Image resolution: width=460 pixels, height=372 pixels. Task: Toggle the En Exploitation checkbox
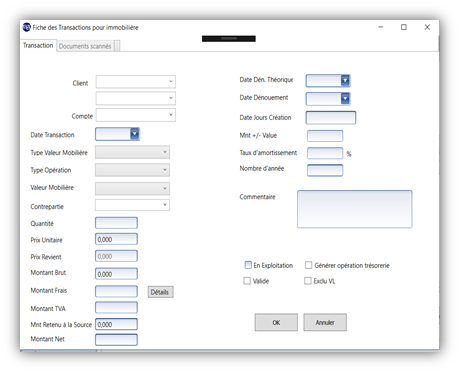[x=248, y=265]
